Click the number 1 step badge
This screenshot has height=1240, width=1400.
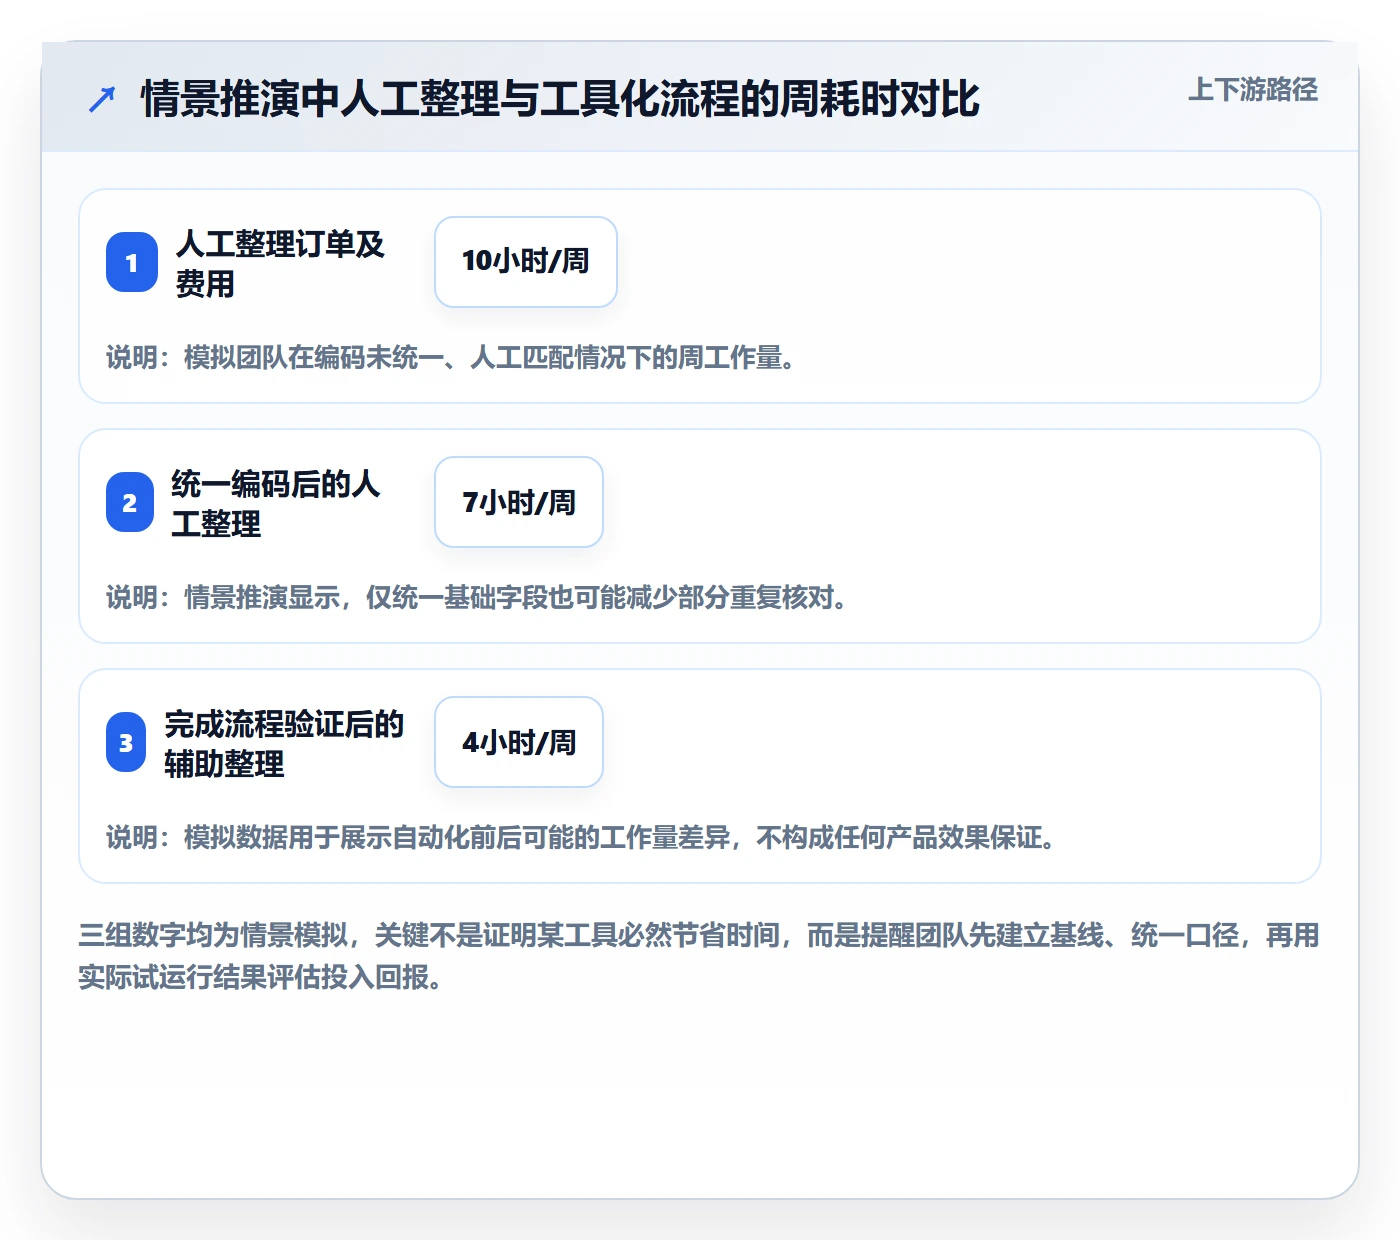coord(132,262)
